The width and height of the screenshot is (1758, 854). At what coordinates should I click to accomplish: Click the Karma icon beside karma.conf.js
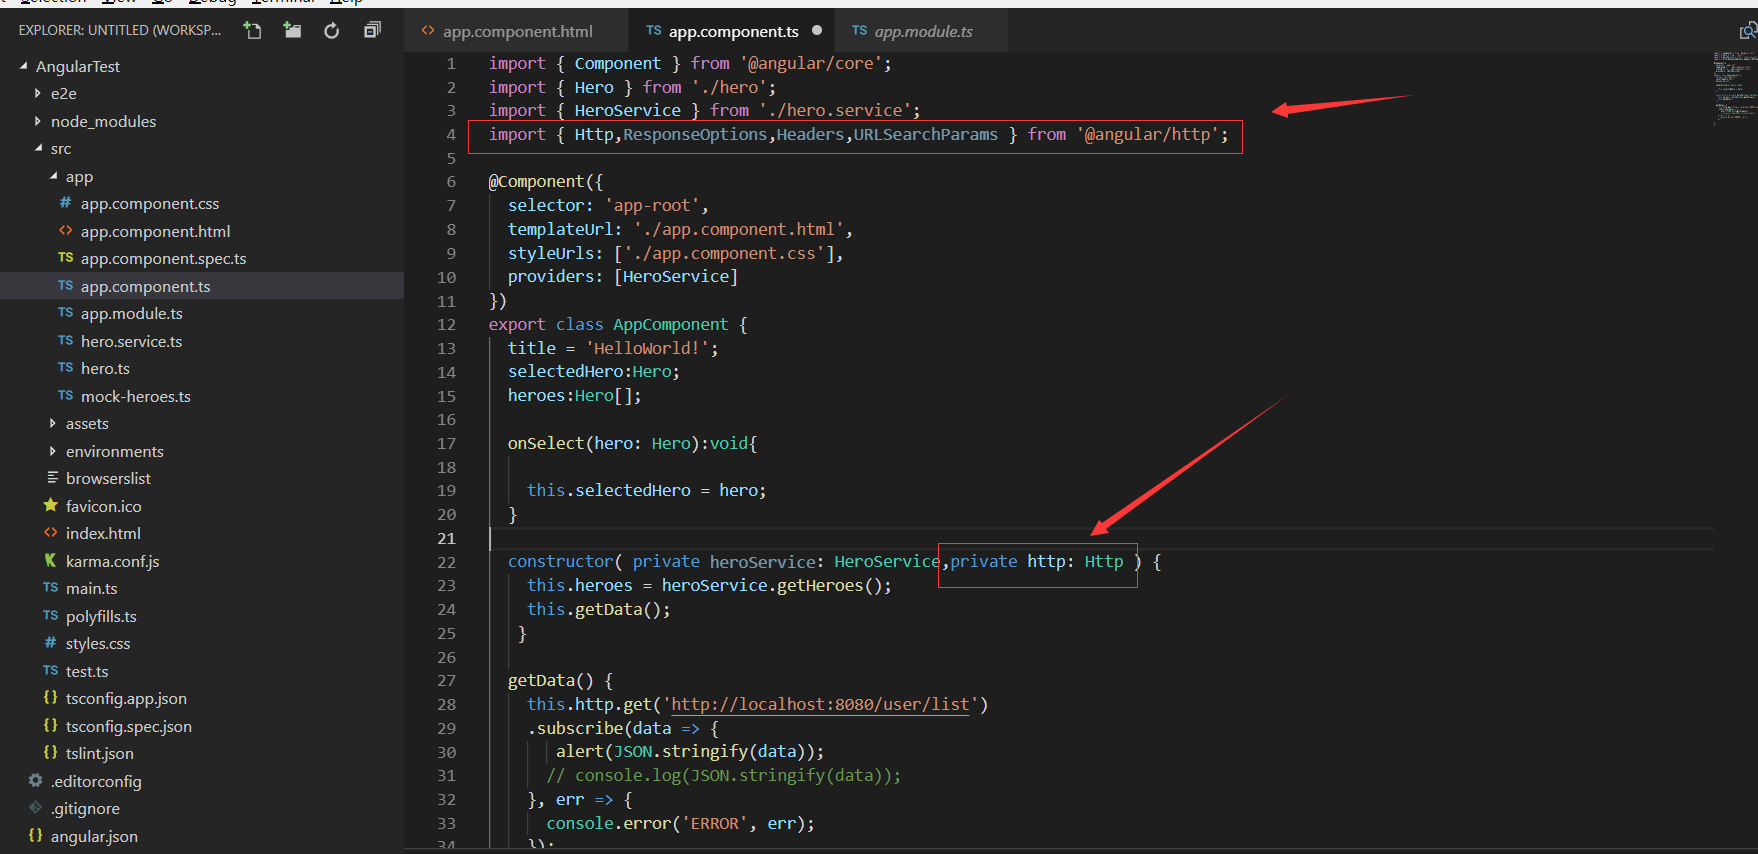[50, 561]
